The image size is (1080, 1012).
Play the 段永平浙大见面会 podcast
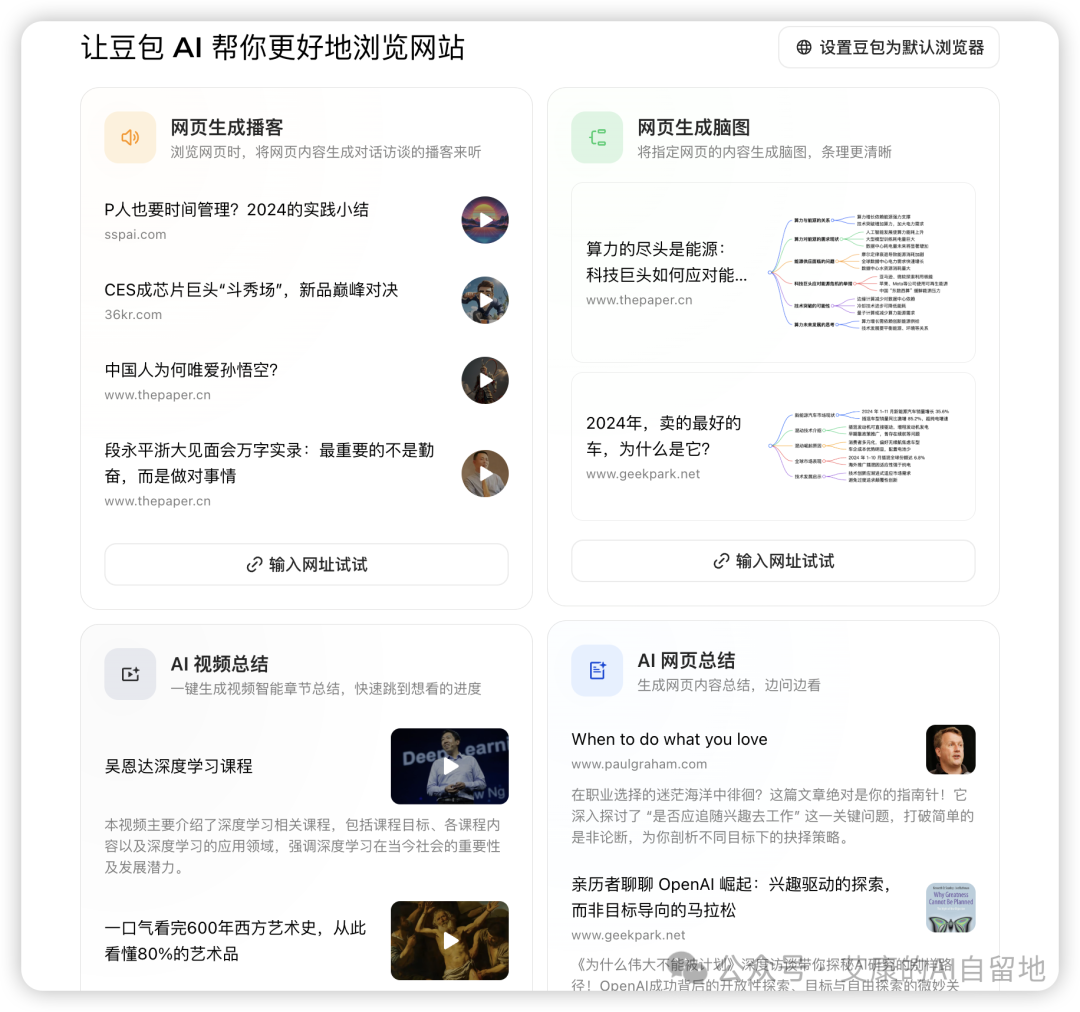485,473
